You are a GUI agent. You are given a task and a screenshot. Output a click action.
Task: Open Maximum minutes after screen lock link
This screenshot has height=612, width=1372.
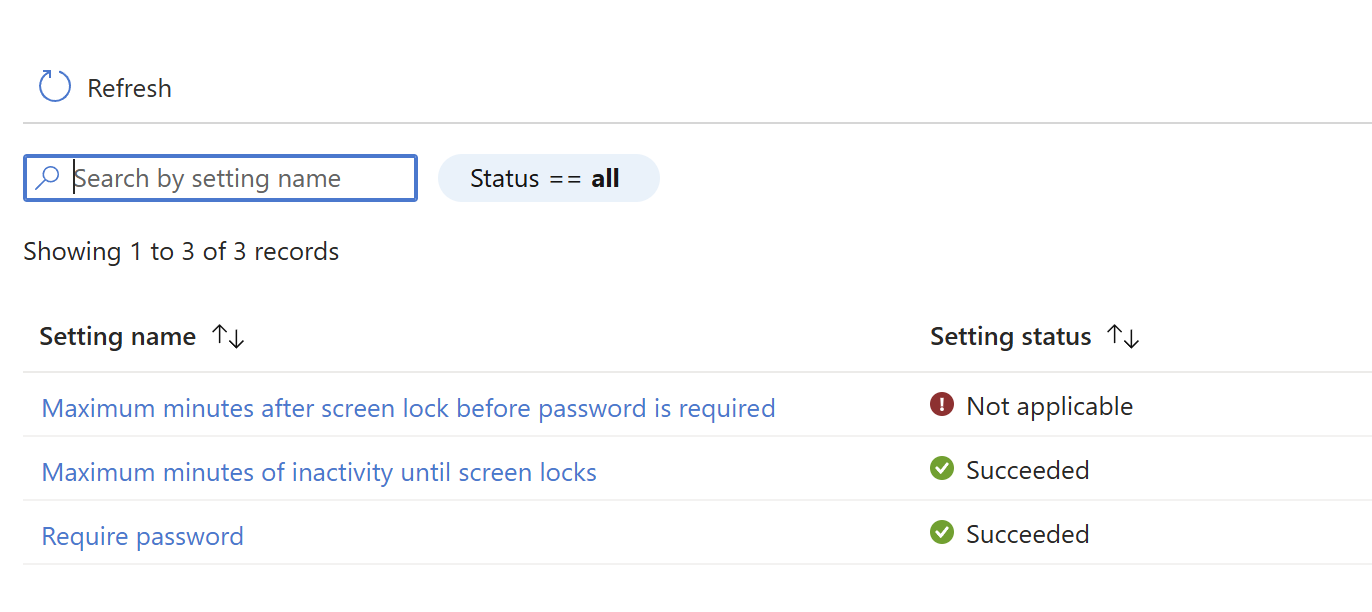pos(408,408)
